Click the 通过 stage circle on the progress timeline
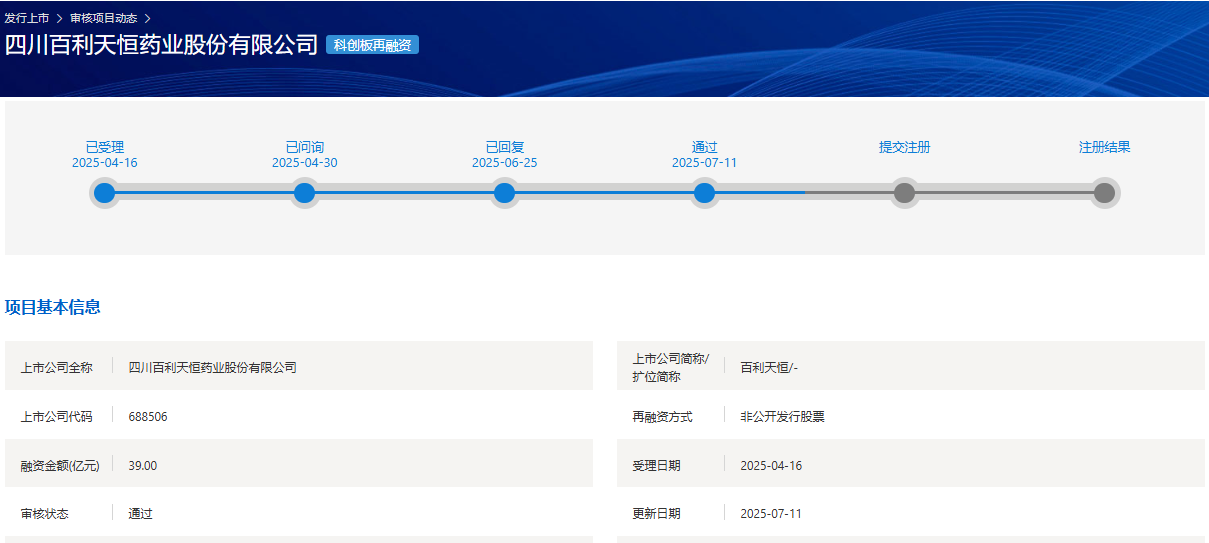Viewport: 1209px width, 543px height. 704,193
